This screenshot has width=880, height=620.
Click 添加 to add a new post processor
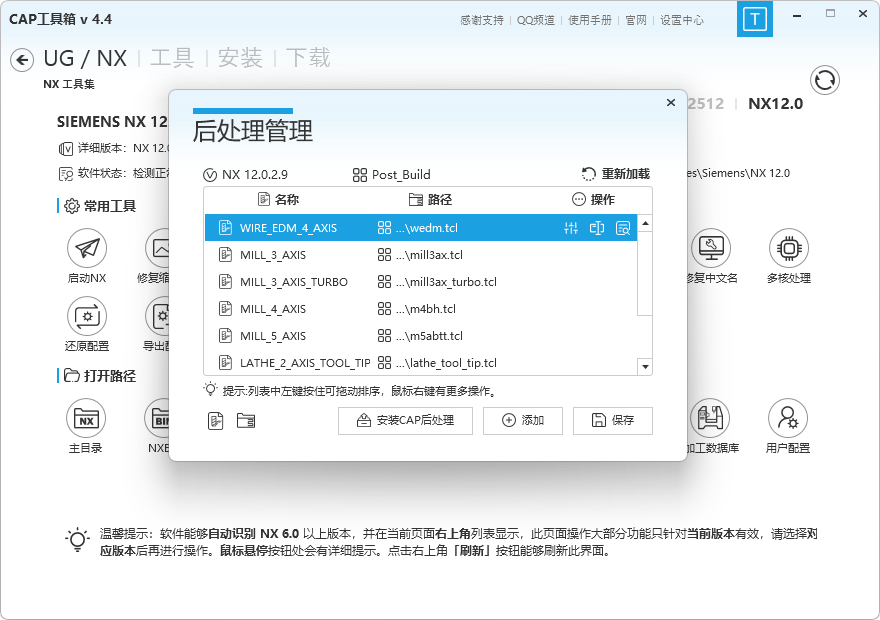pyautogui.click(x=522, y=421)
